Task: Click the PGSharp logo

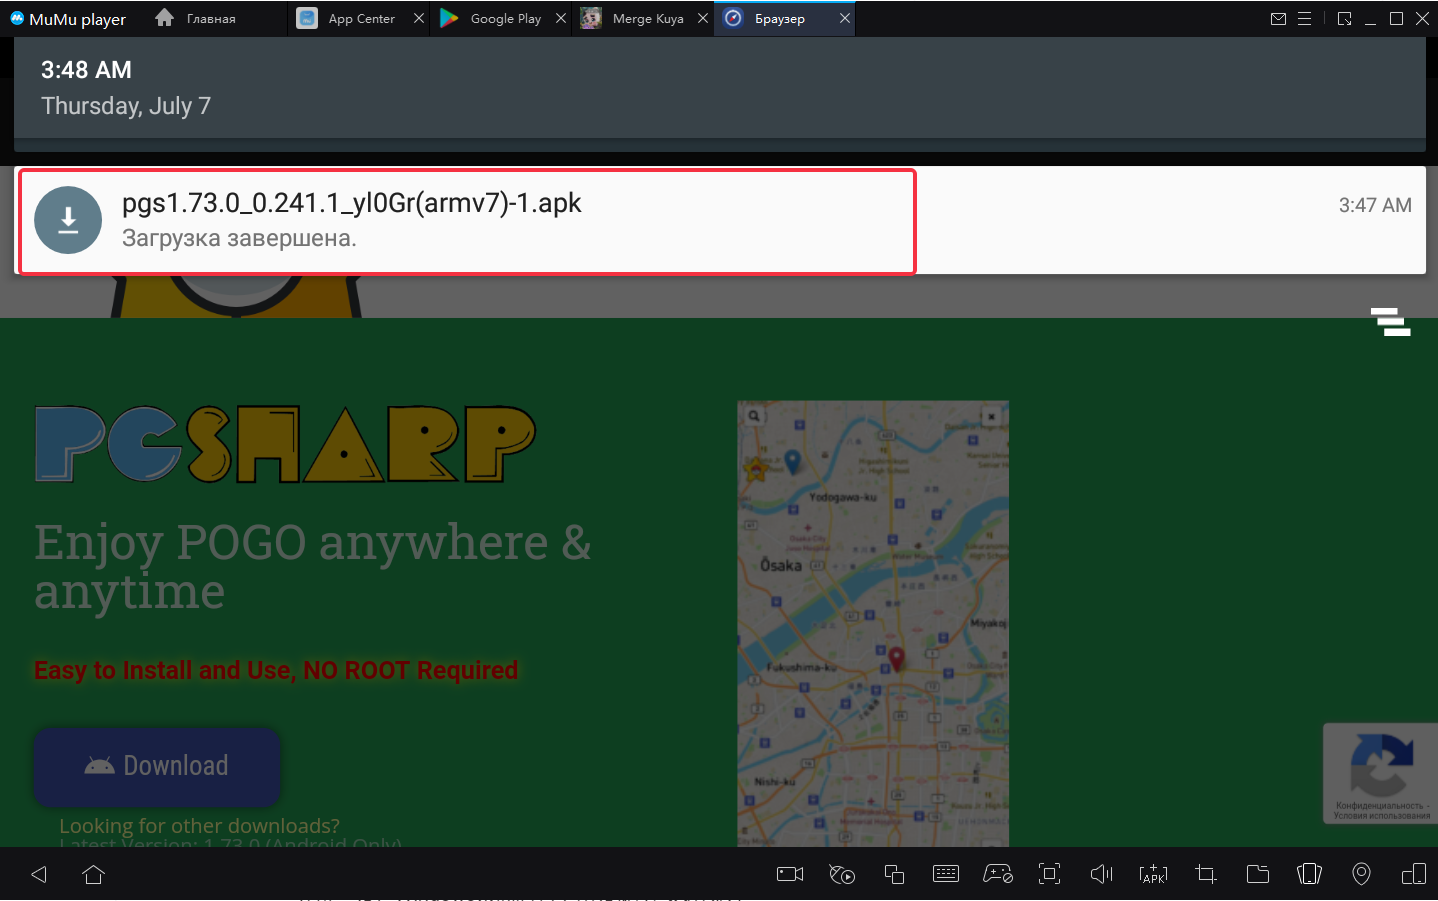Action: coord(285,444)
